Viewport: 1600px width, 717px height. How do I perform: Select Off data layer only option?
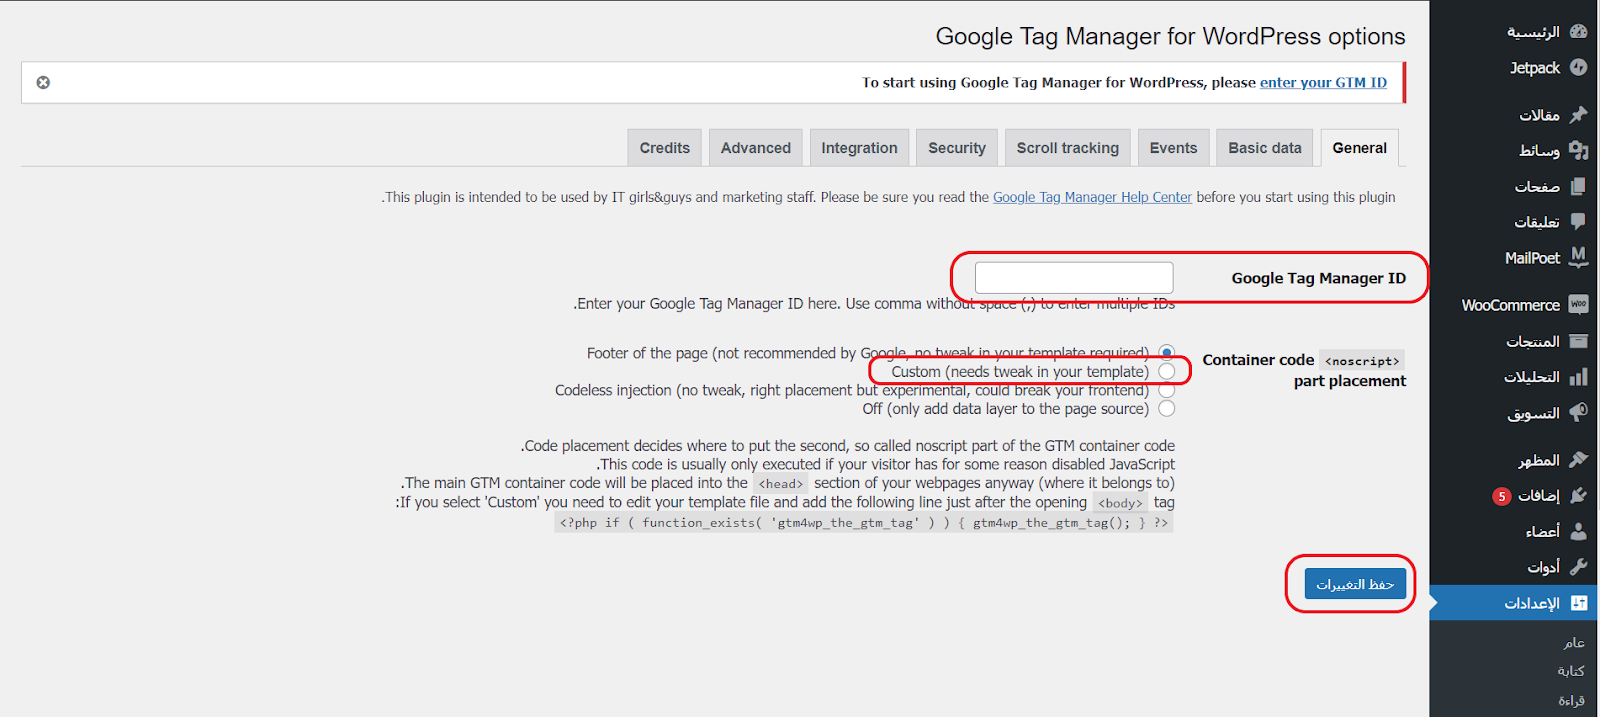point(1166,408)
